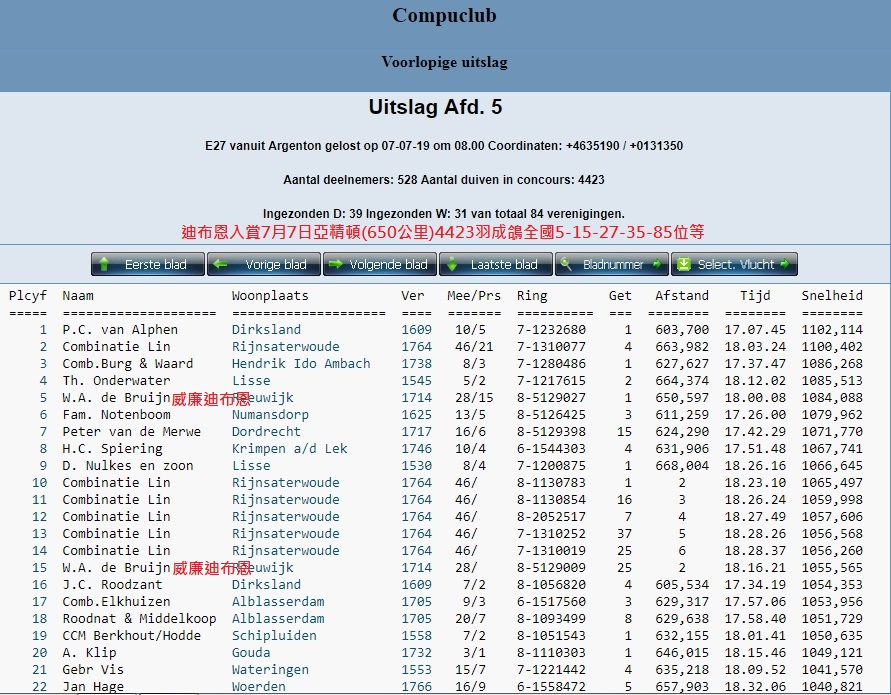891x695 pixels.
Task: Select time '18.32.06'
Action: (x=755, y=687)
